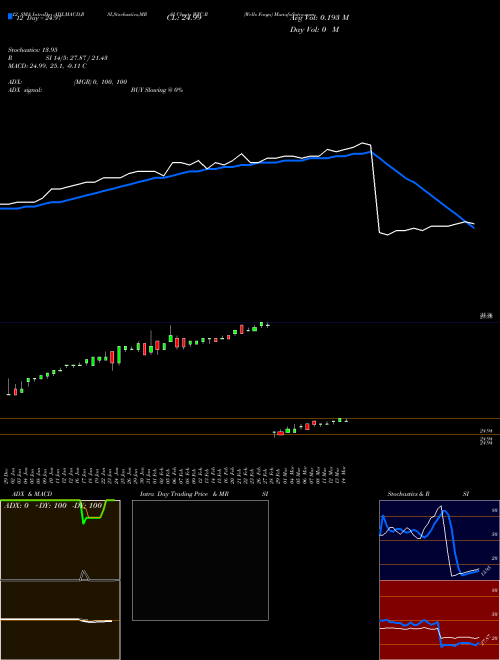Click the empty intraday trading chart panel

[x=200, y=560]
